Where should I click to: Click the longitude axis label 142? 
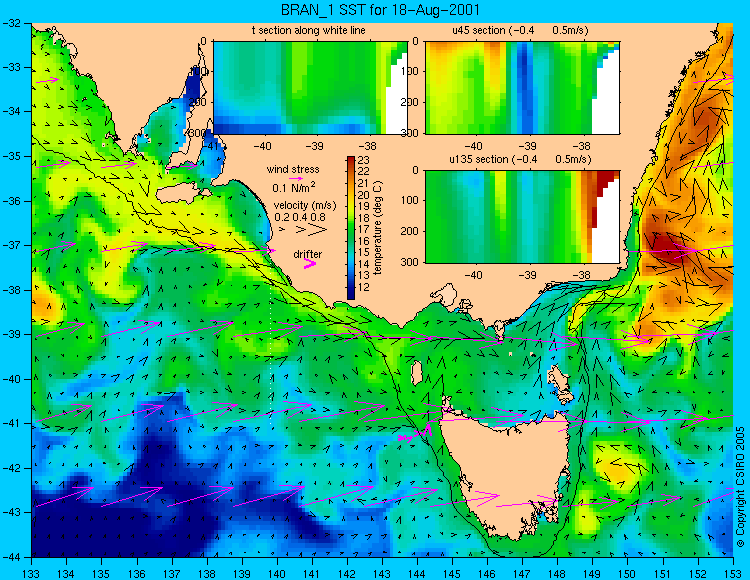[x=347, y=574]
